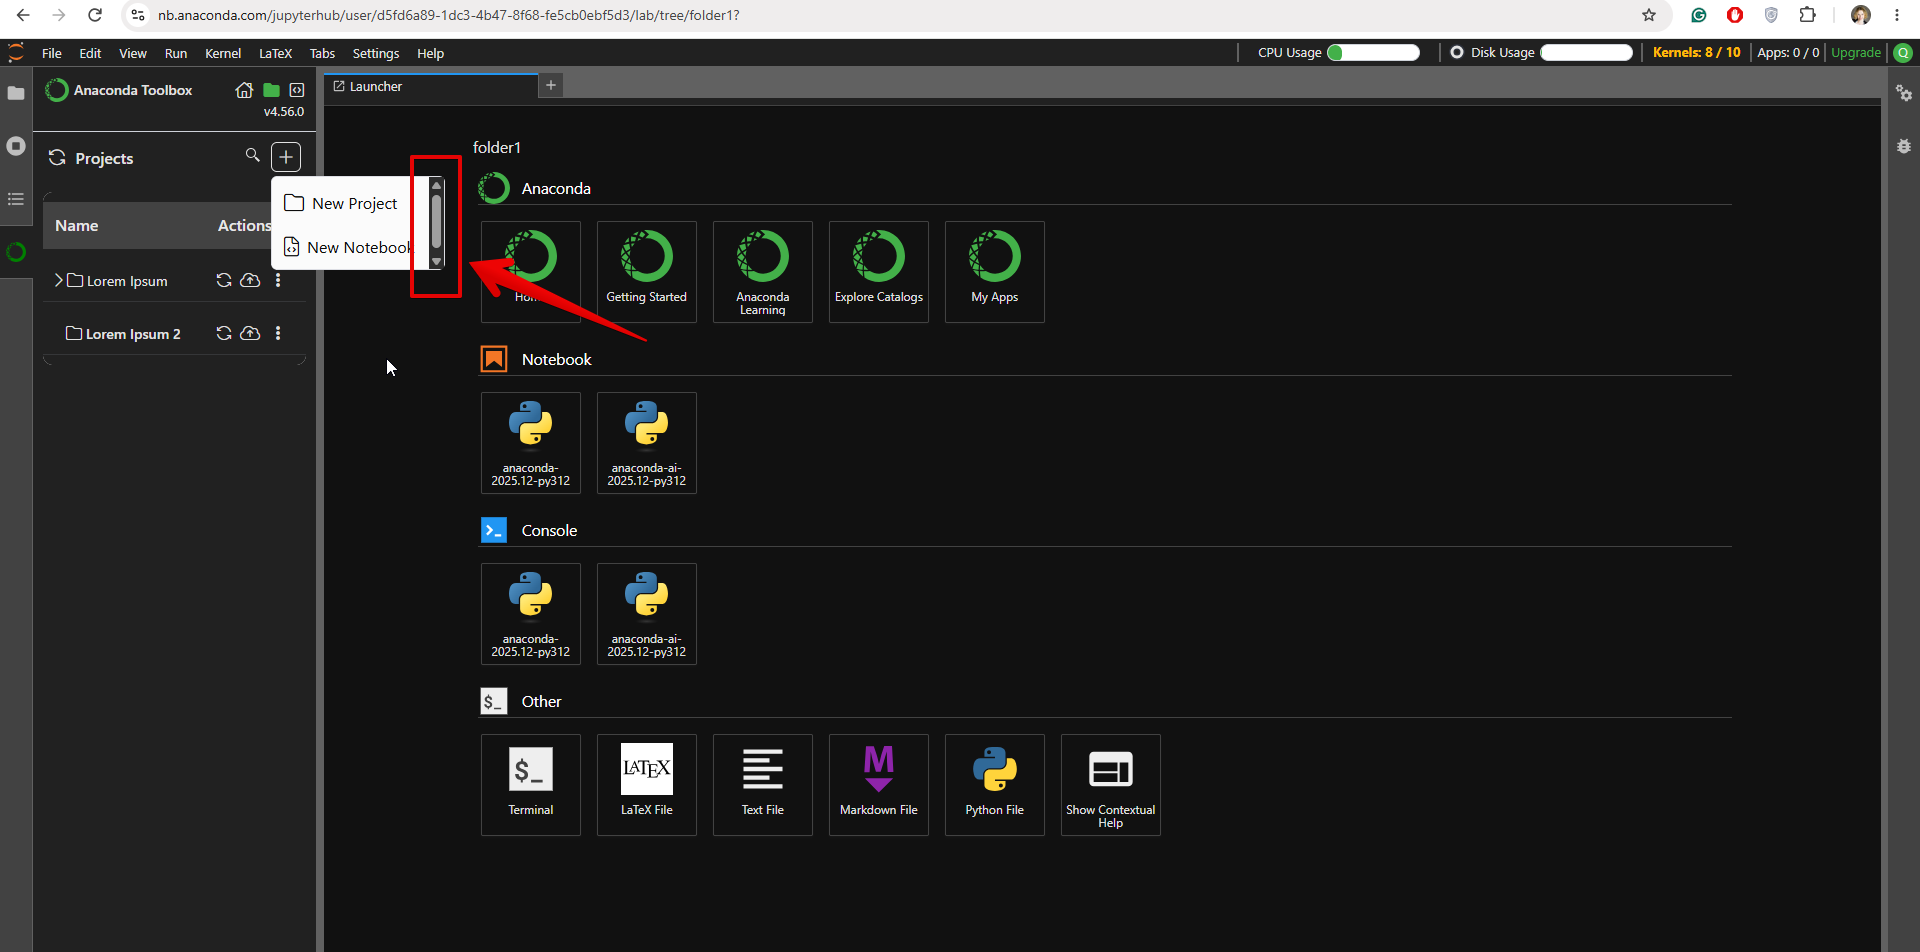The height and width of the screenshot is (952, 1920).
Task: Launch anaconda-2025.12-py312 notebook
Action: click(531, 443)
